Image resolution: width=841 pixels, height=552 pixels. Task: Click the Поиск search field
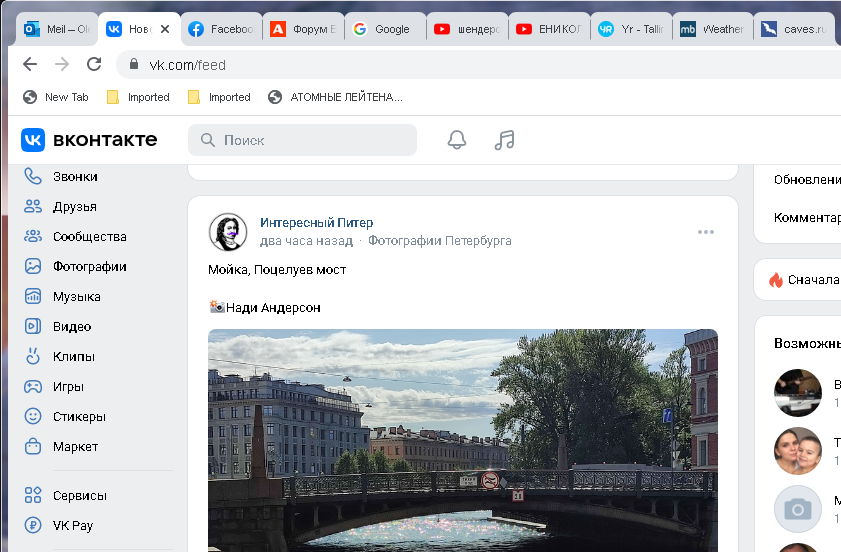click(x=303, y=140)
